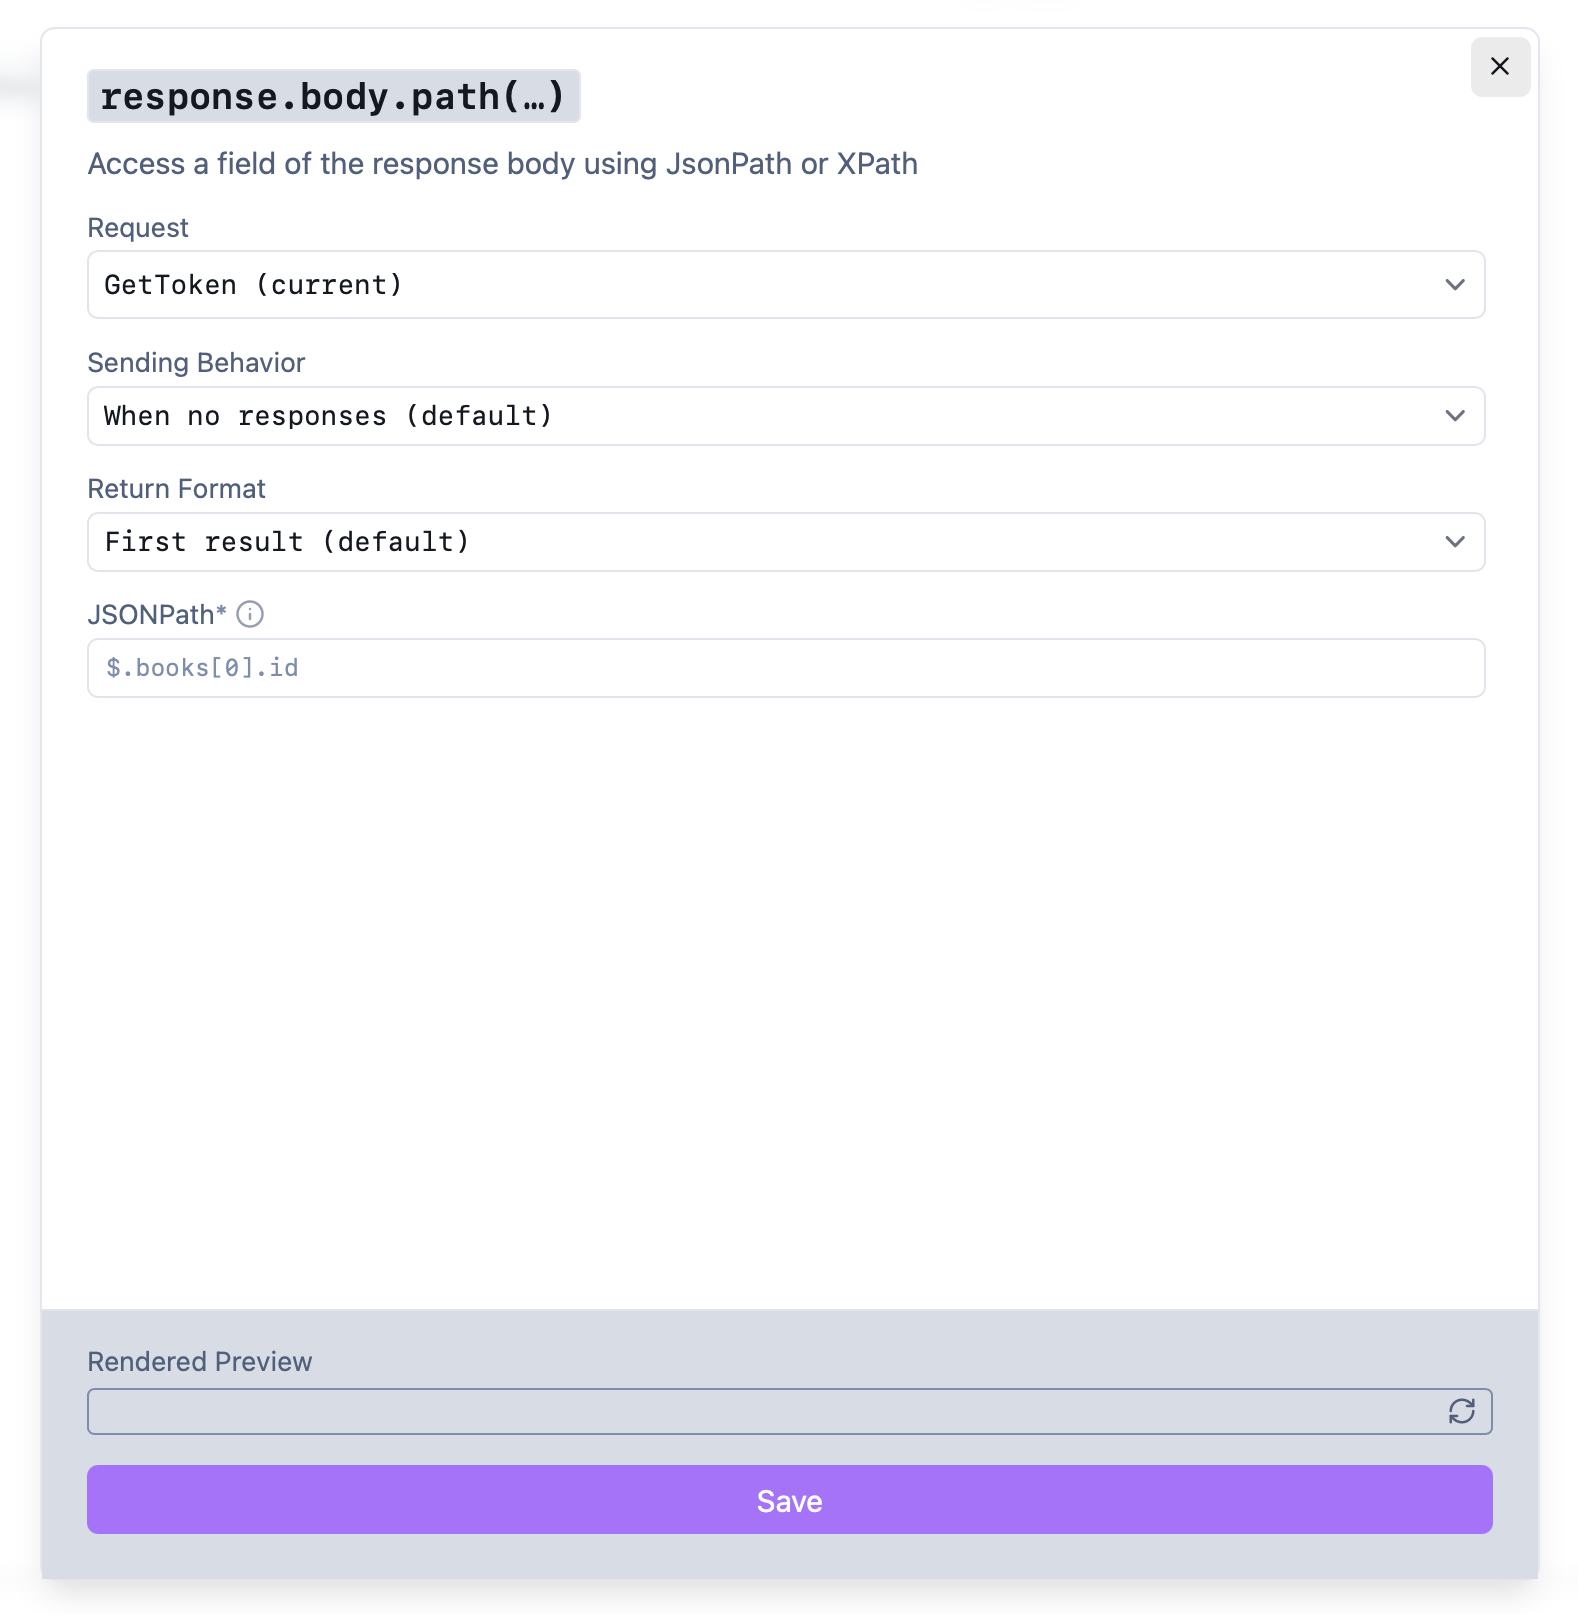Click the Save button
The image size is (1578, 1614).
(x=788, y=1500)
